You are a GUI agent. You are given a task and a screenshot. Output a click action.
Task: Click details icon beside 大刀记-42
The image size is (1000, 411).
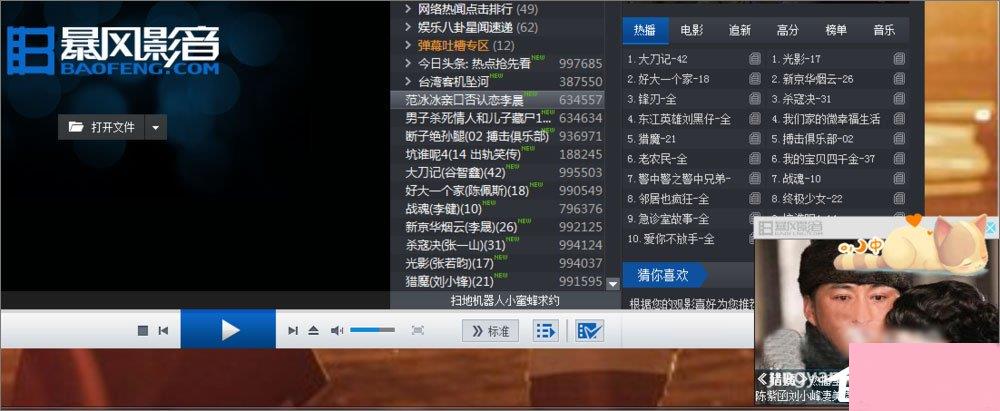[755, 59]
